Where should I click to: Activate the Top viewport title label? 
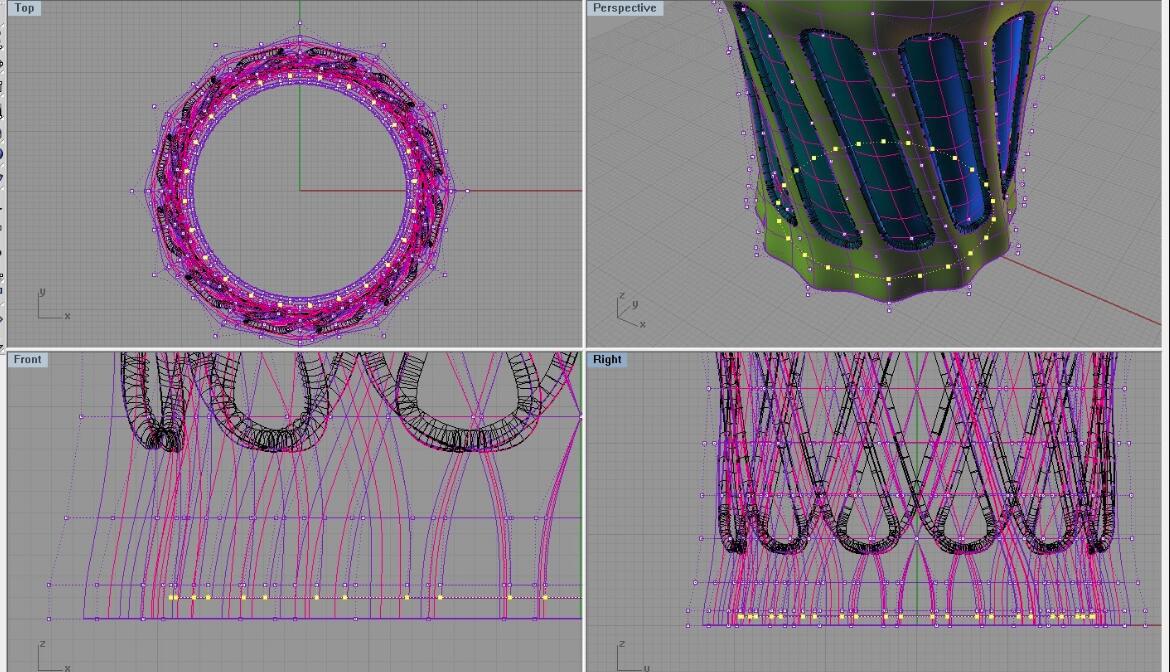pos(24,8)
